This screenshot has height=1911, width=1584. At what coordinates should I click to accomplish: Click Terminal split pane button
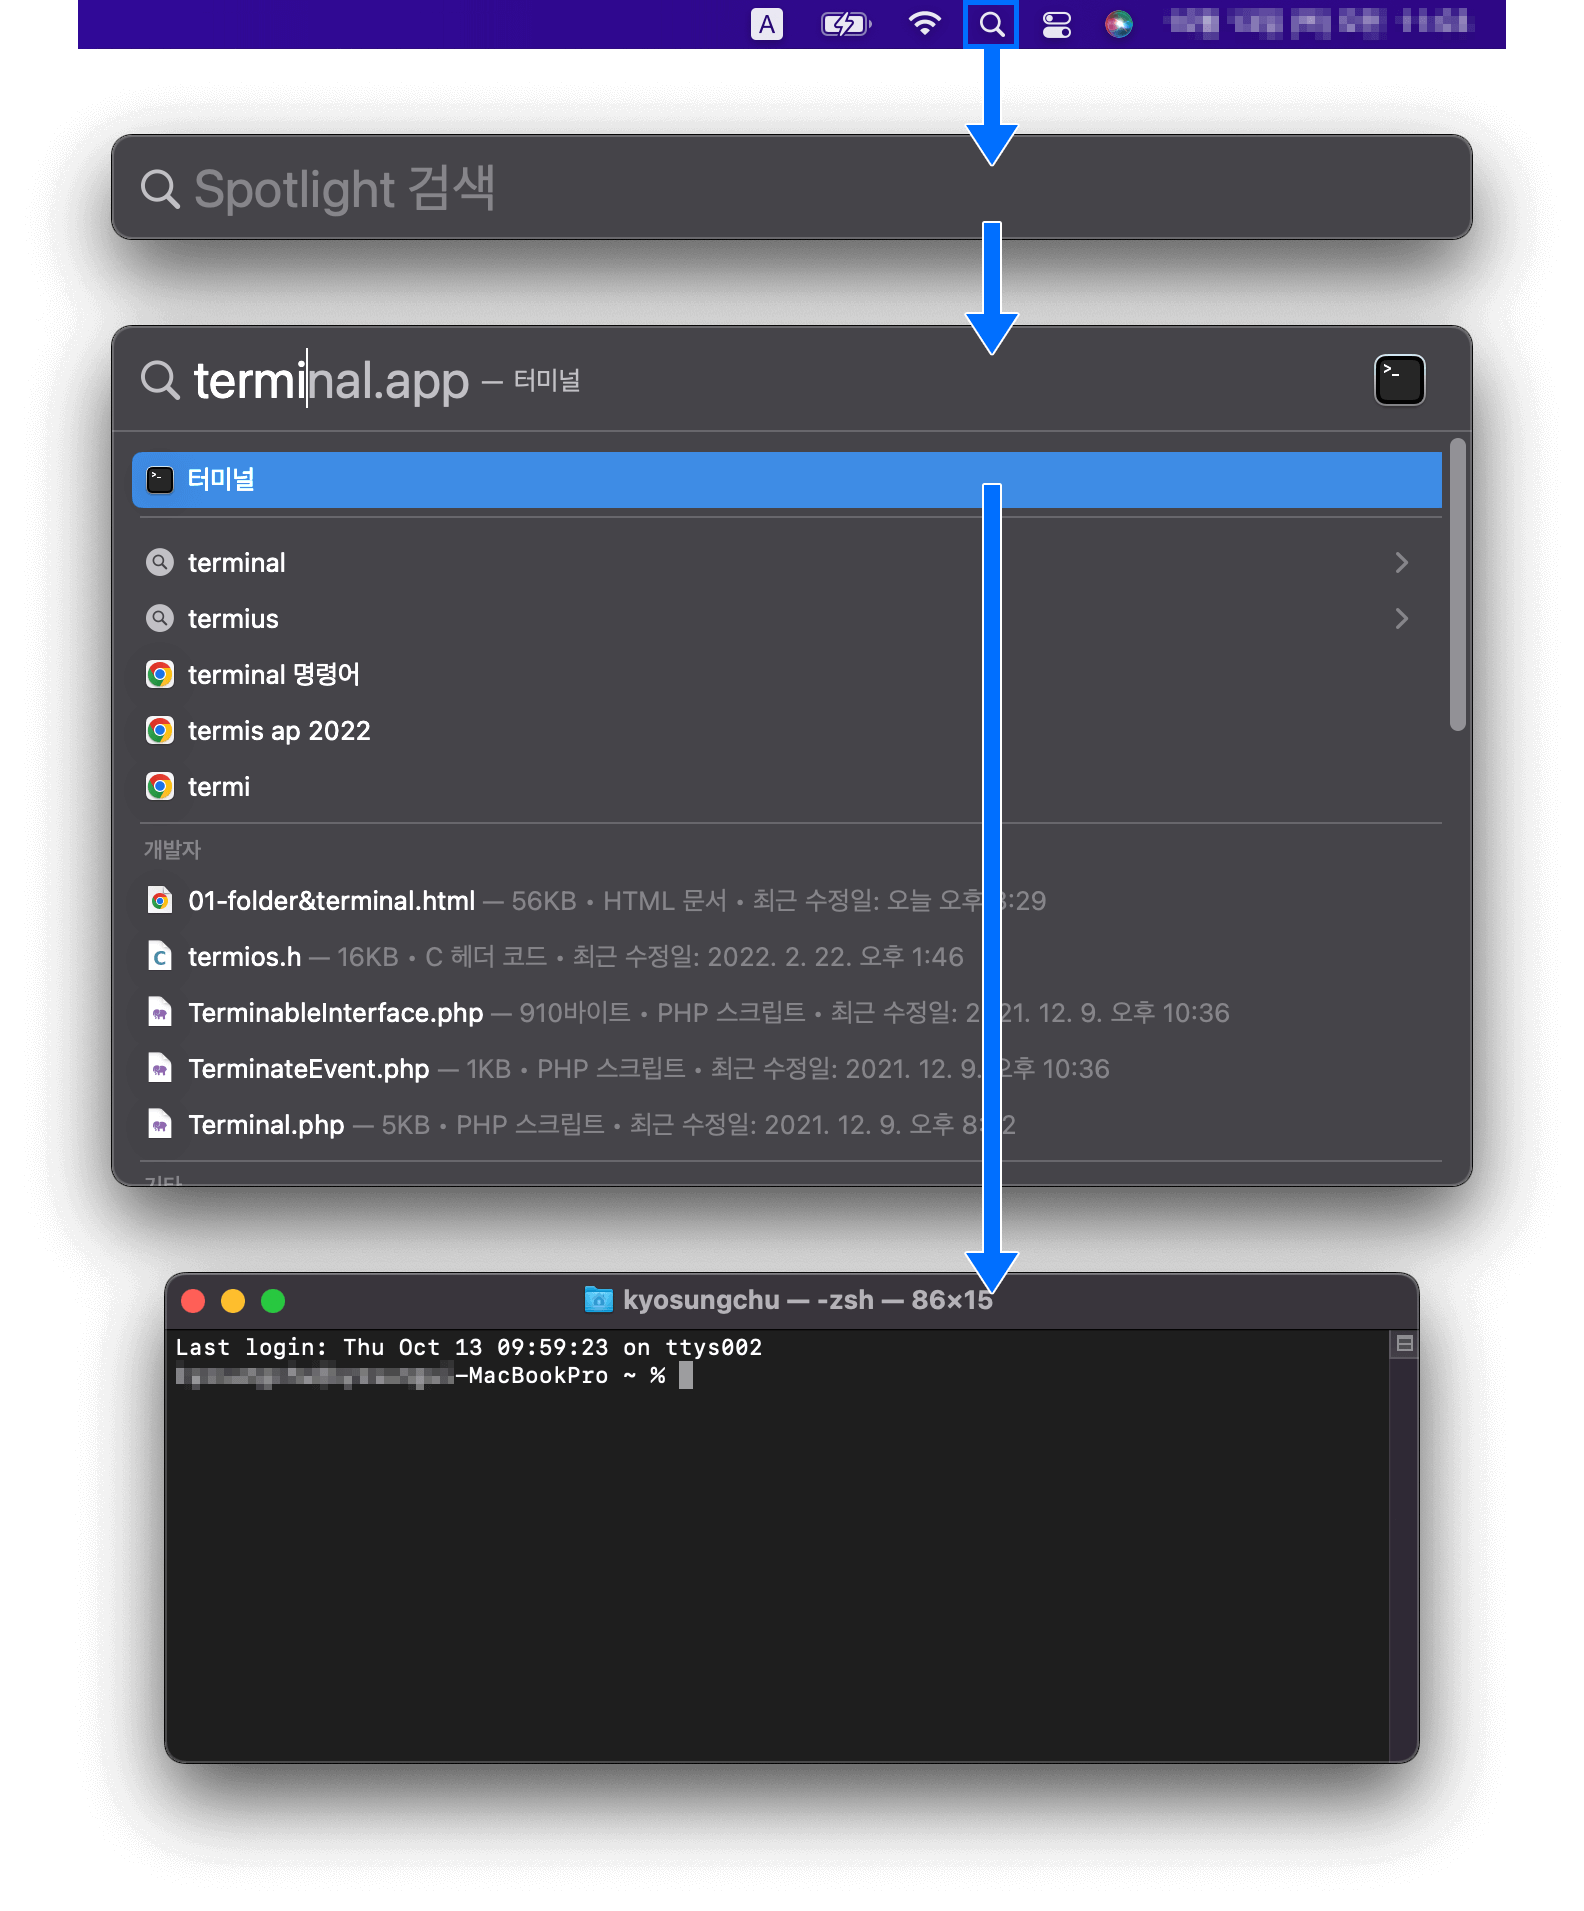tap(1404, 1343)
